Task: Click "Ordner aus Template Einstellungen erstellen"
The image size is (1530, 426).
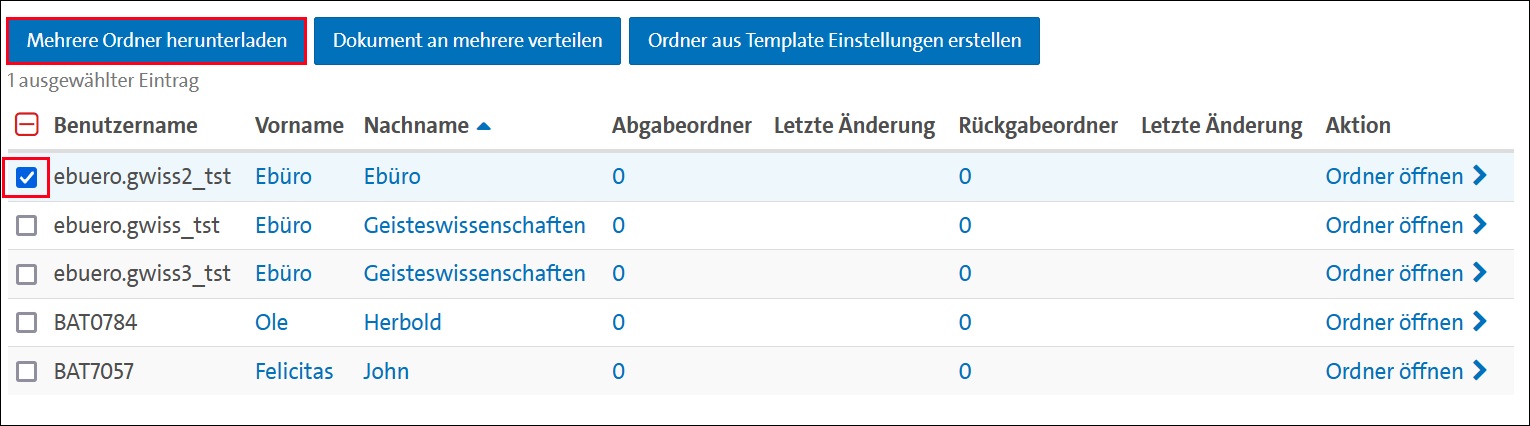Action: (x=834, y=41)
